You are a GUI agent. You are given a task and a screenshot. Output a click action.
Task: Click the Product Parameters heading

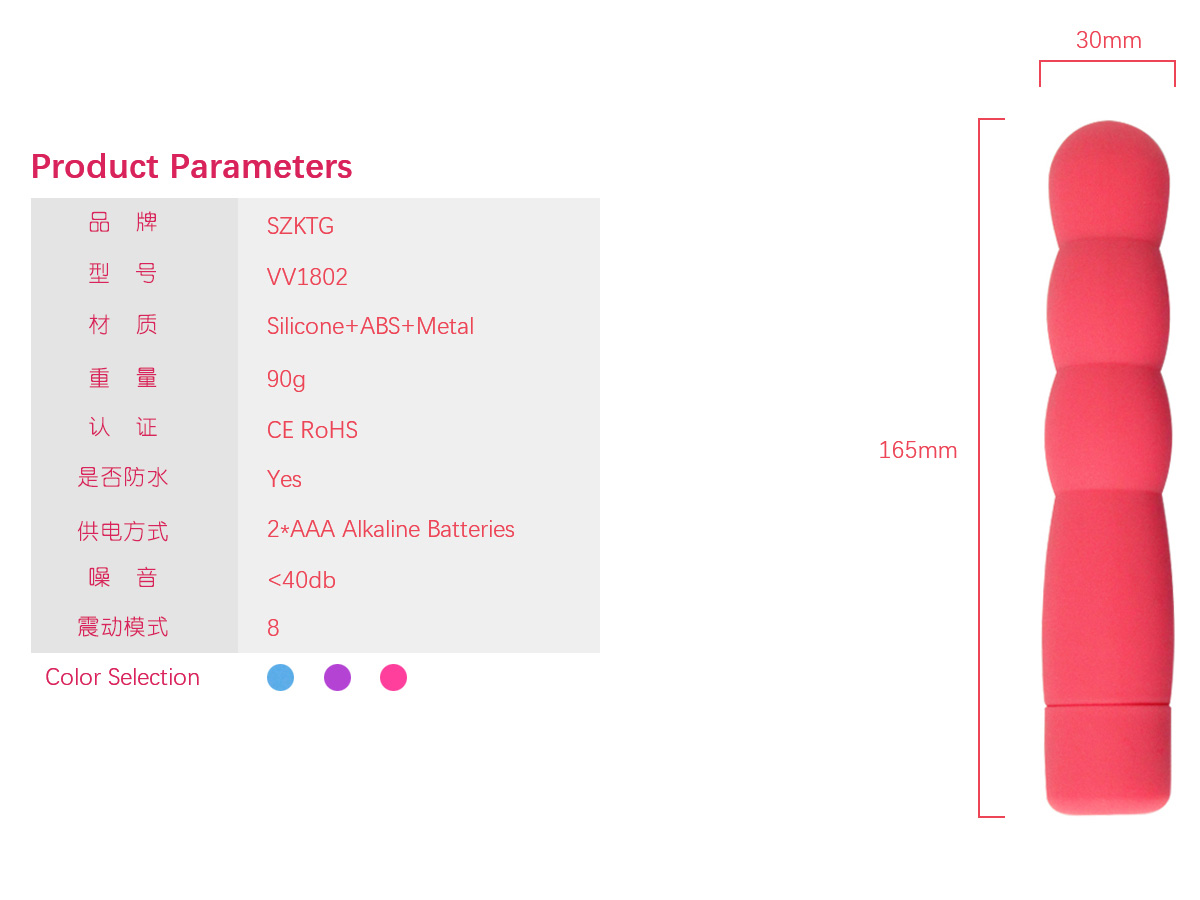pos(191,166)
